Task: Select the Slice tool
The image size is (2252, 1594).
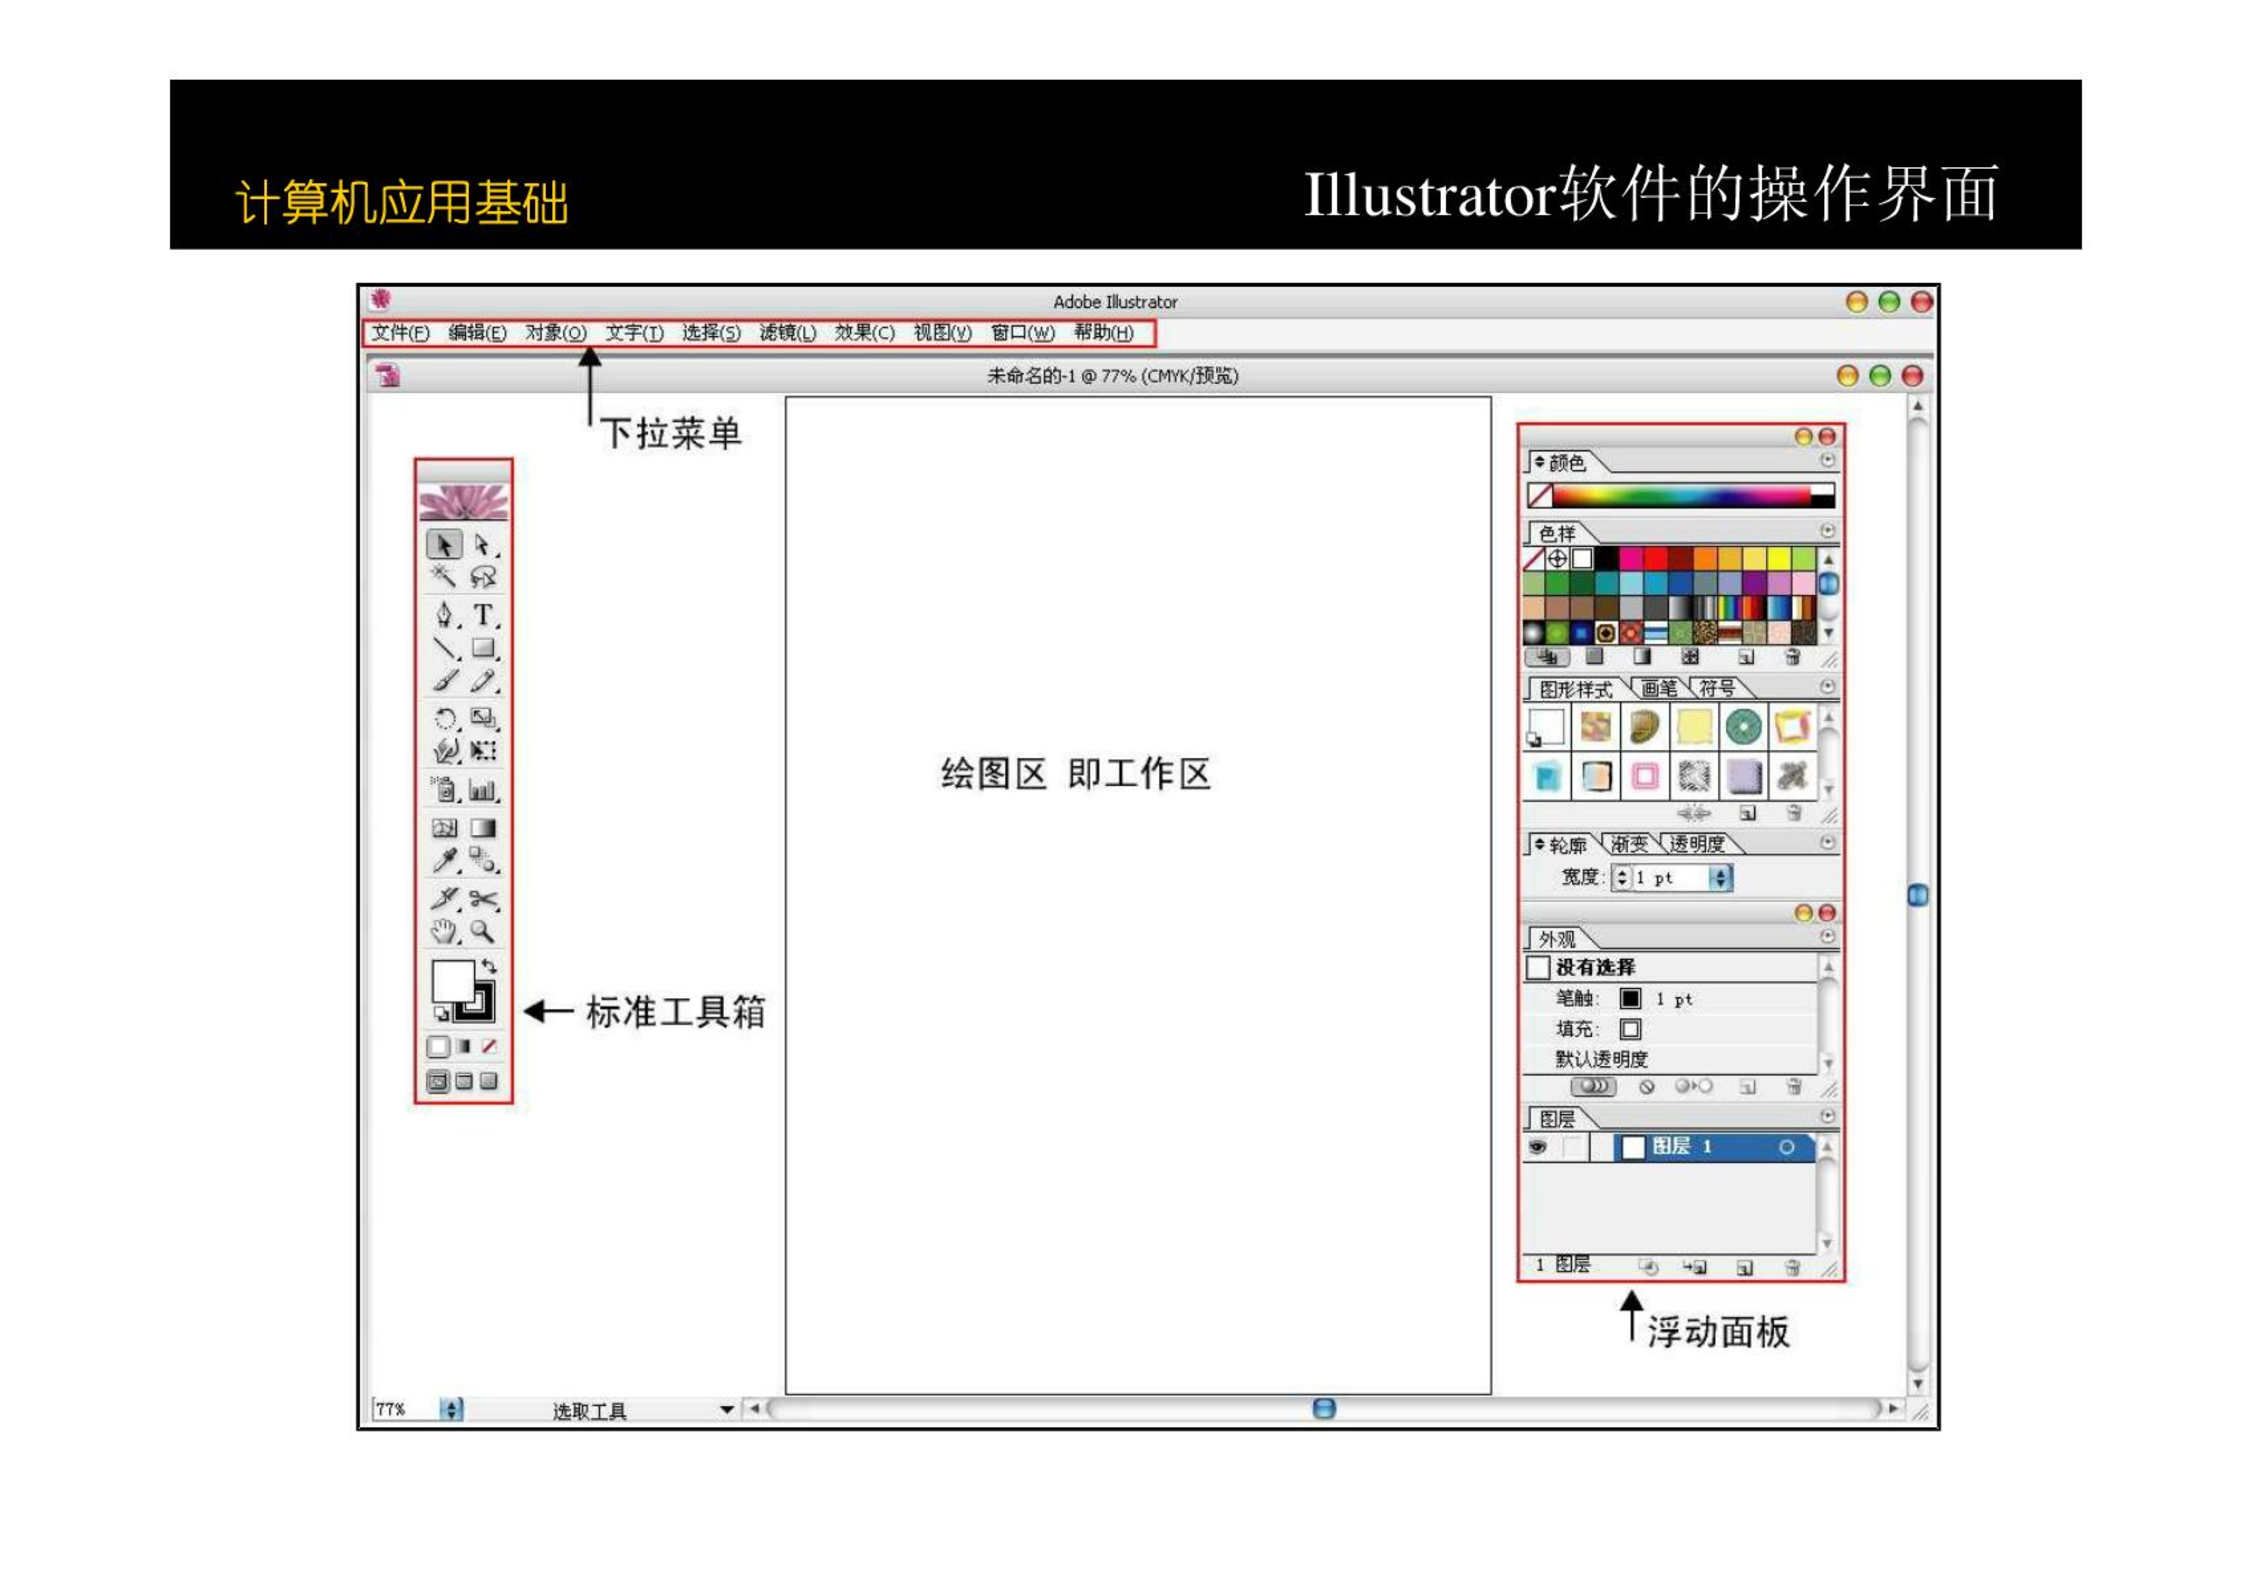Action: tap(444, 898)
